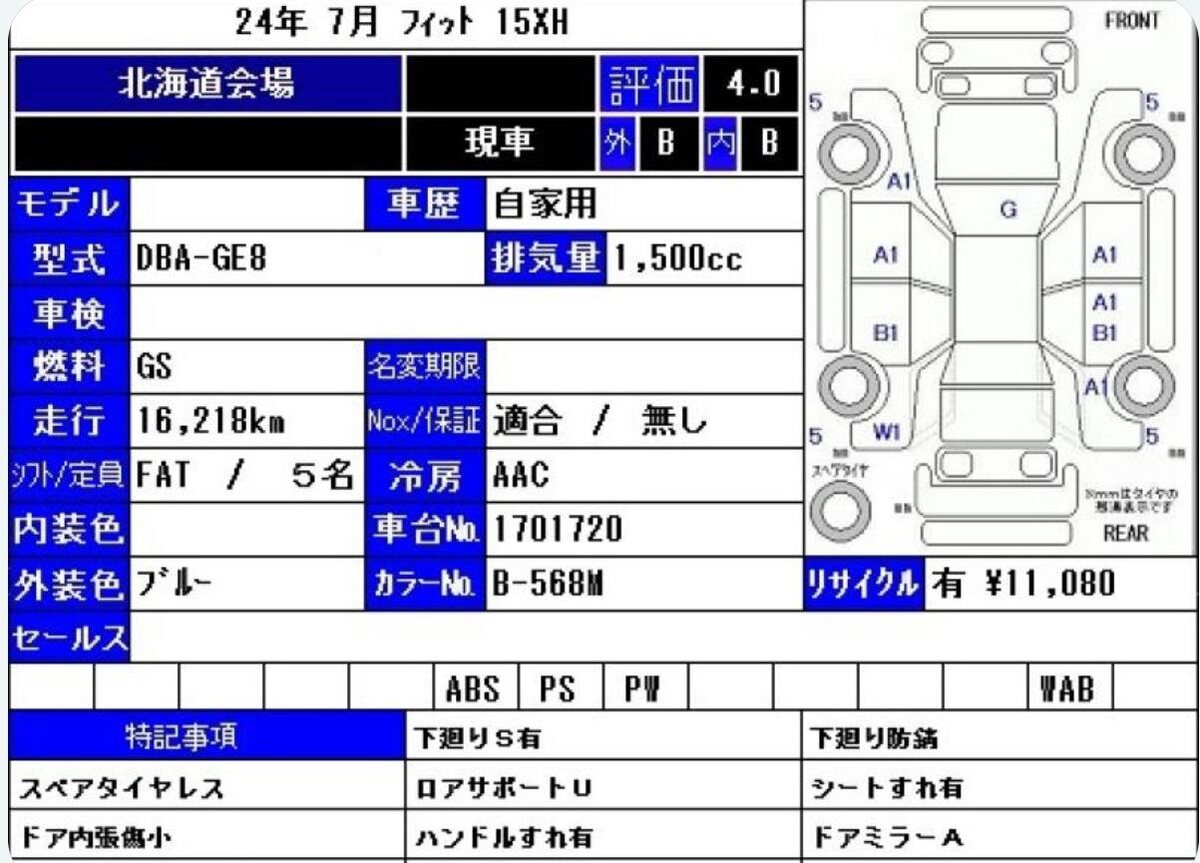Select the '有 ¥11,080' recycle fee
Viewport: 1200px width, 863px height.
(x=1022, y=584)
